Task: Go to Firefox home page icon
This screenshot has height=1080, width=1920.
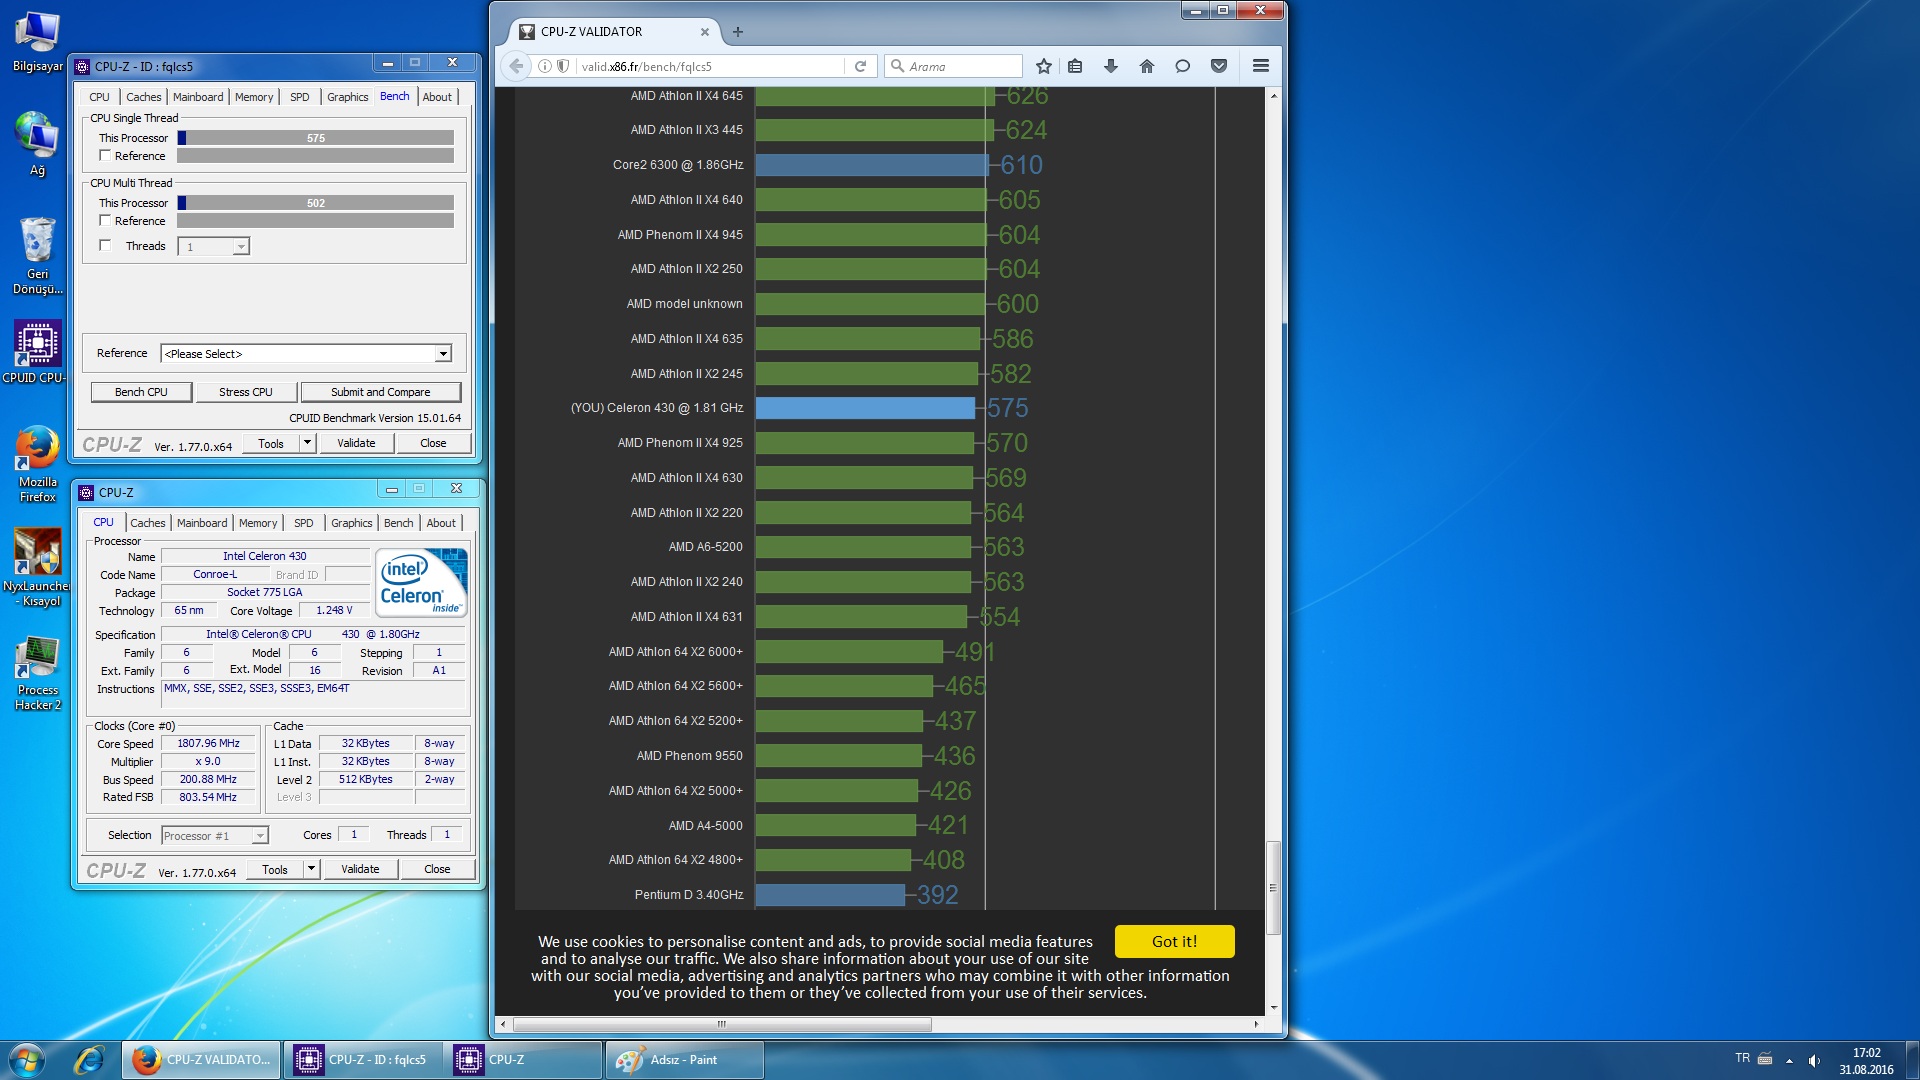Action: pyautogui.click(x=1147, y=66)
